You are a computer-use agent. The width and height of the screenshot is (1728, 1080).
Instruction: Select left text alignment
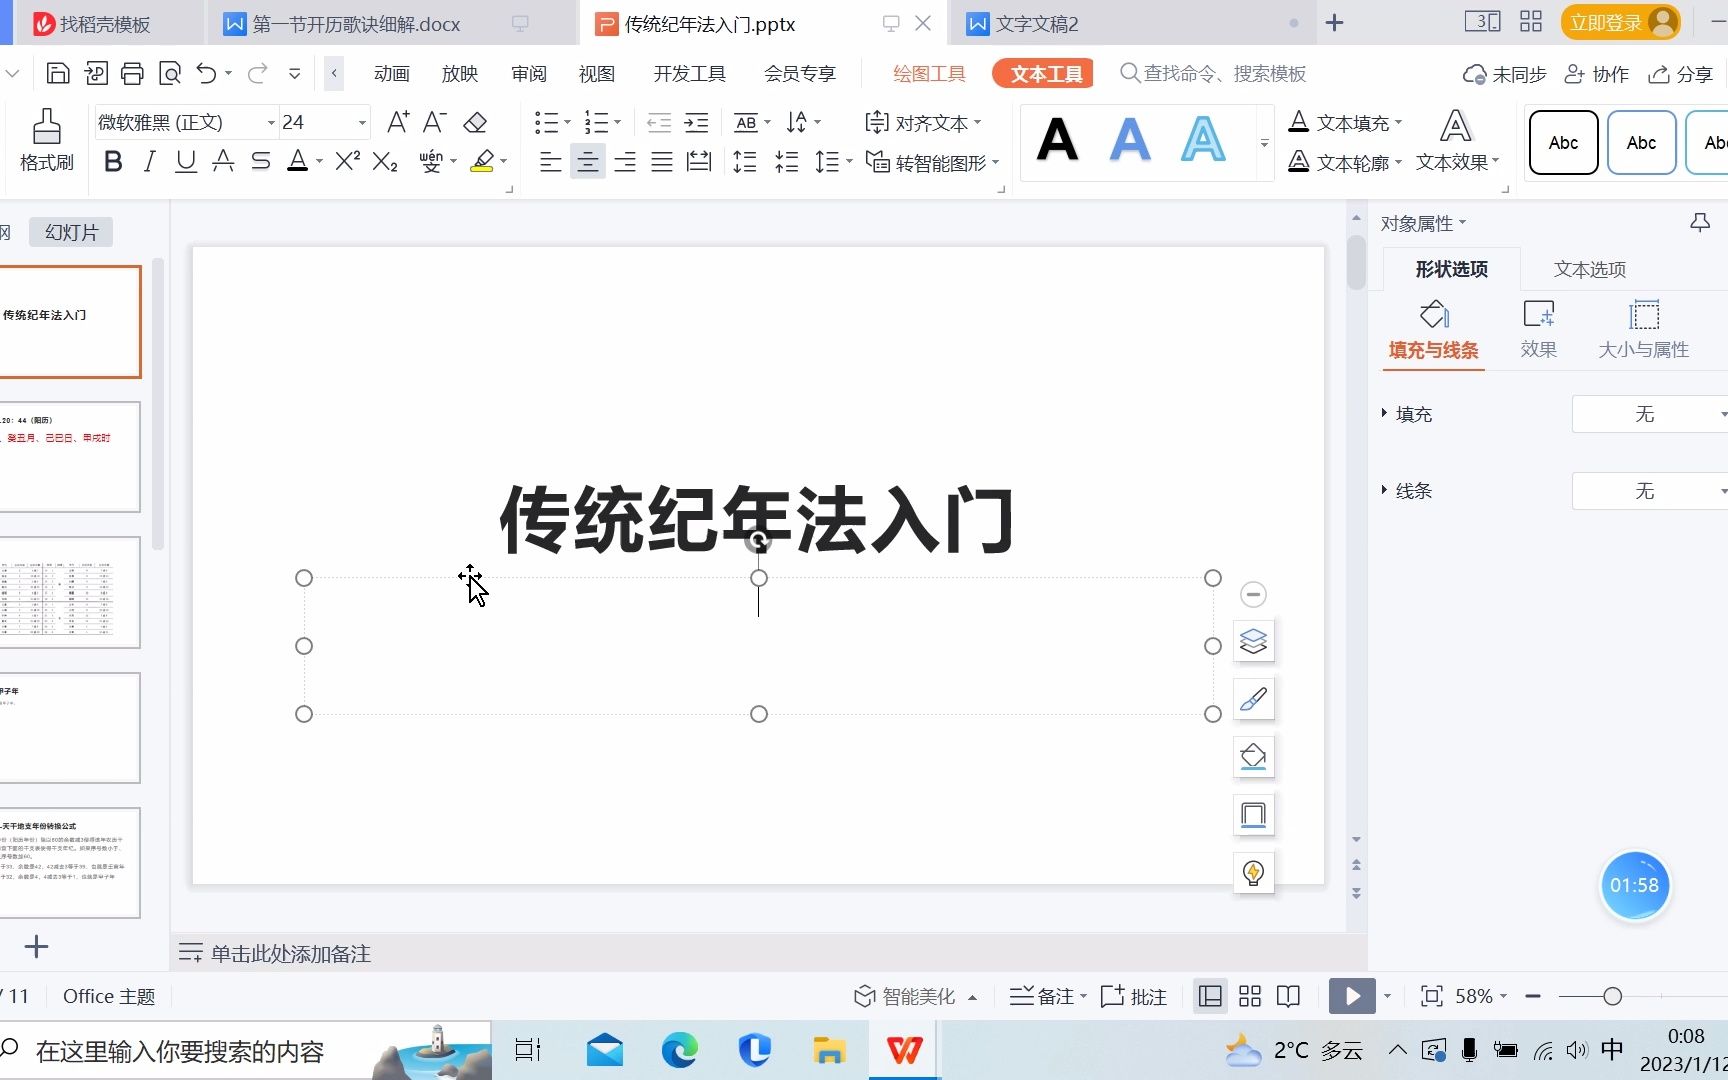click(550, 161)
